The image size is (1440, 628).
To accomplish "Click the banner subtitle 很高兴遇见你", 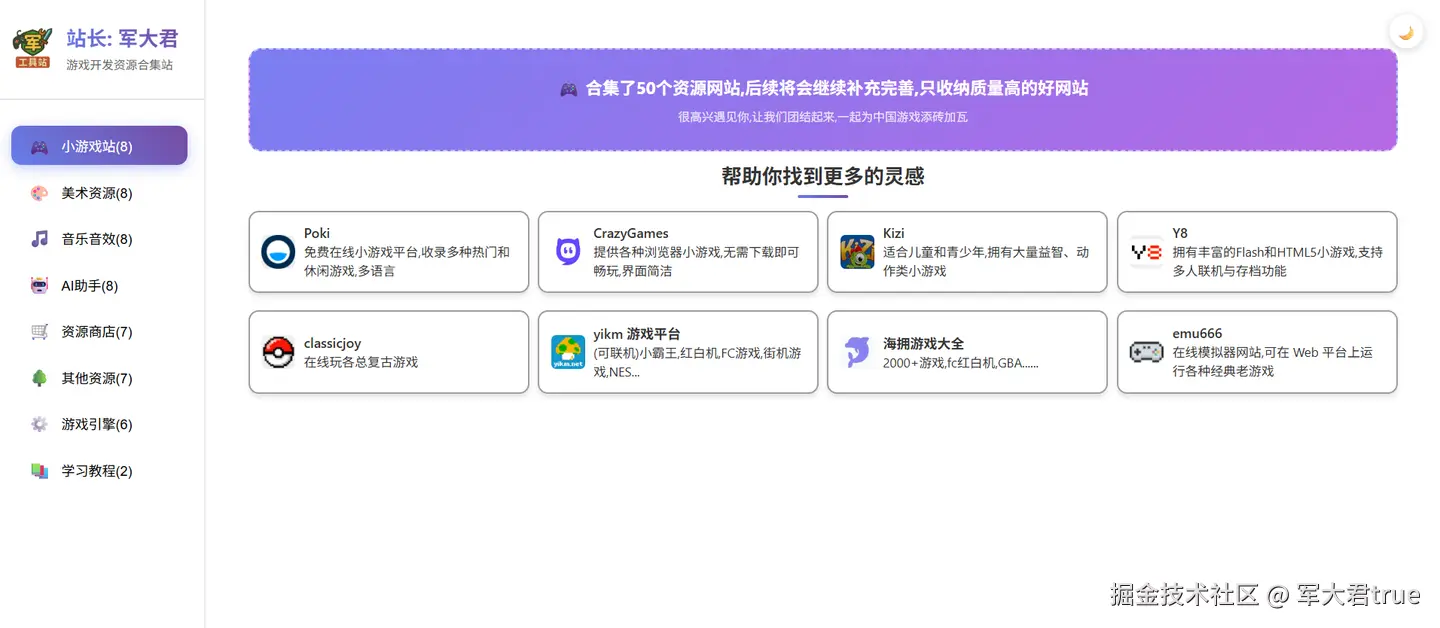I will (x=823, y=117).
